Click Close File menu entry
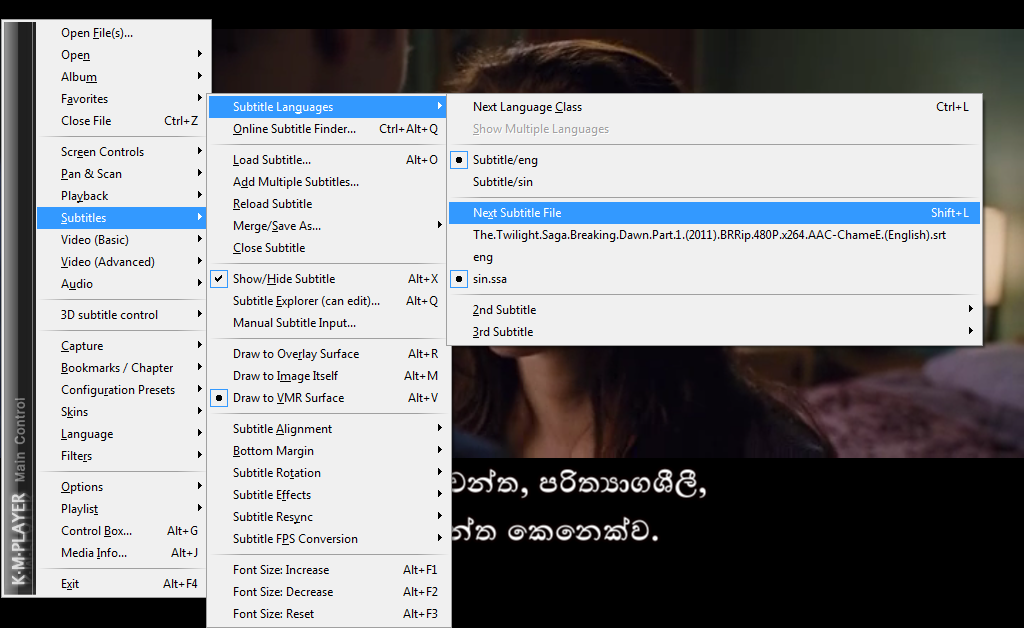Screen dimensions: 1024x628 (x=122, y=121)
